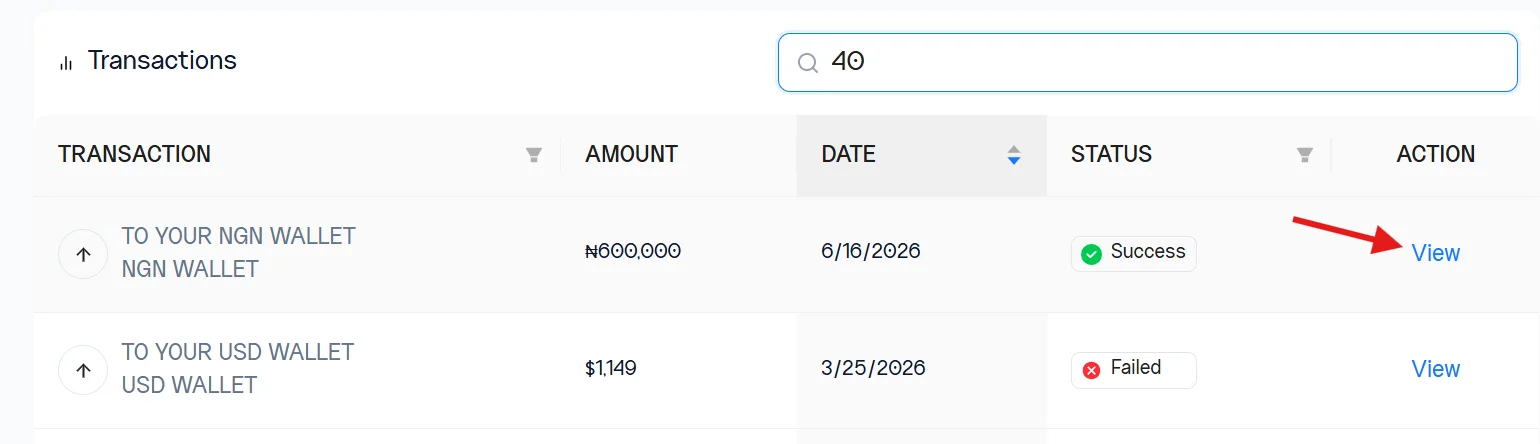Click the STATUS column header

1111,154
